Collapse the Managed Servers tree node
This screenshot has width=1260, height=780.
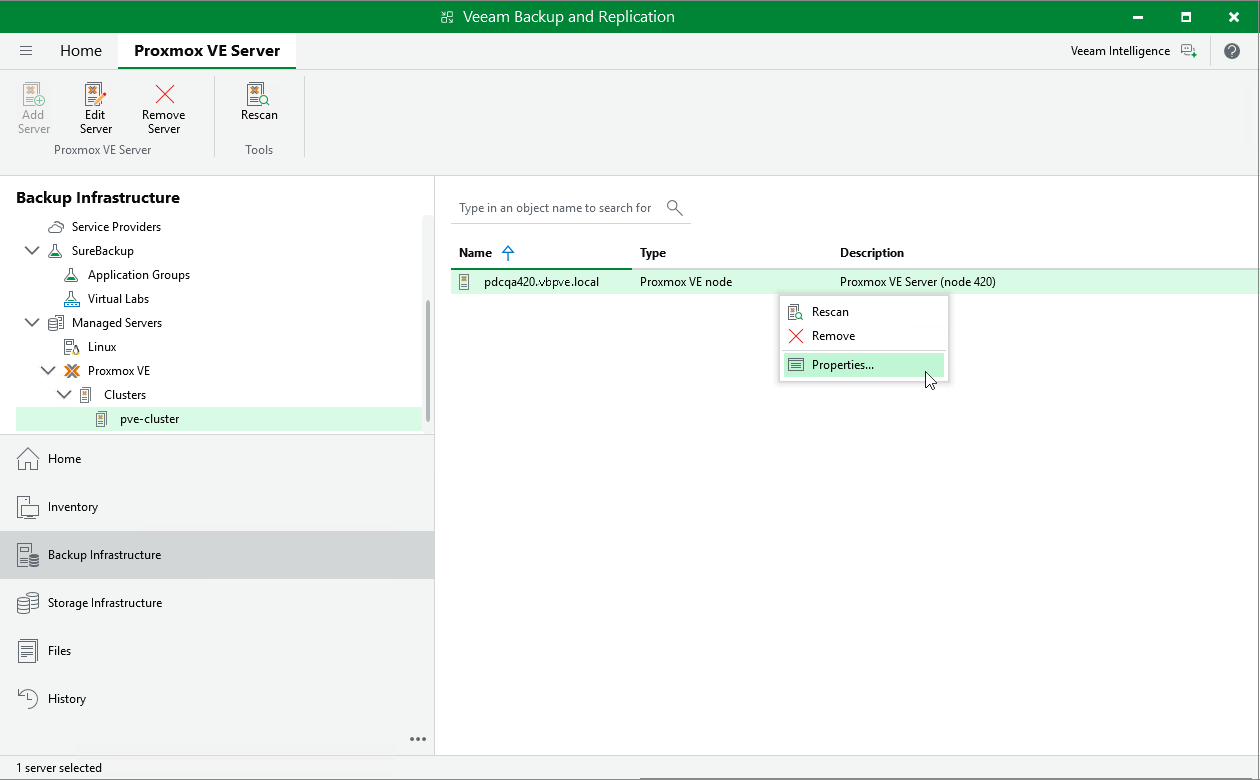[33, 323]
